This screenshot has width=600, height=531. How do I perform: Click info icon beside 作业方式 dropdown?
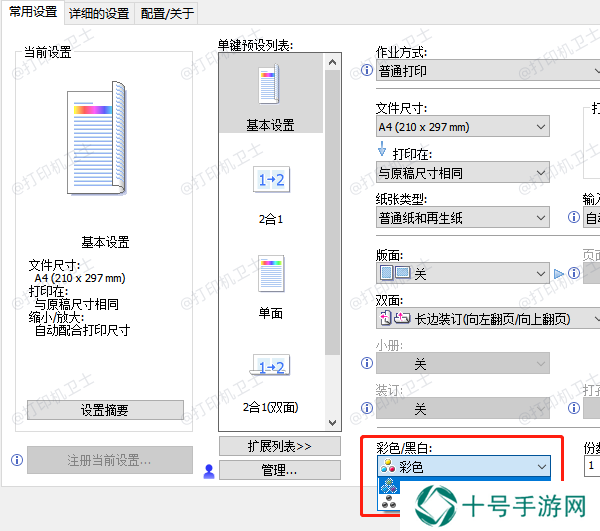(367, 70)
